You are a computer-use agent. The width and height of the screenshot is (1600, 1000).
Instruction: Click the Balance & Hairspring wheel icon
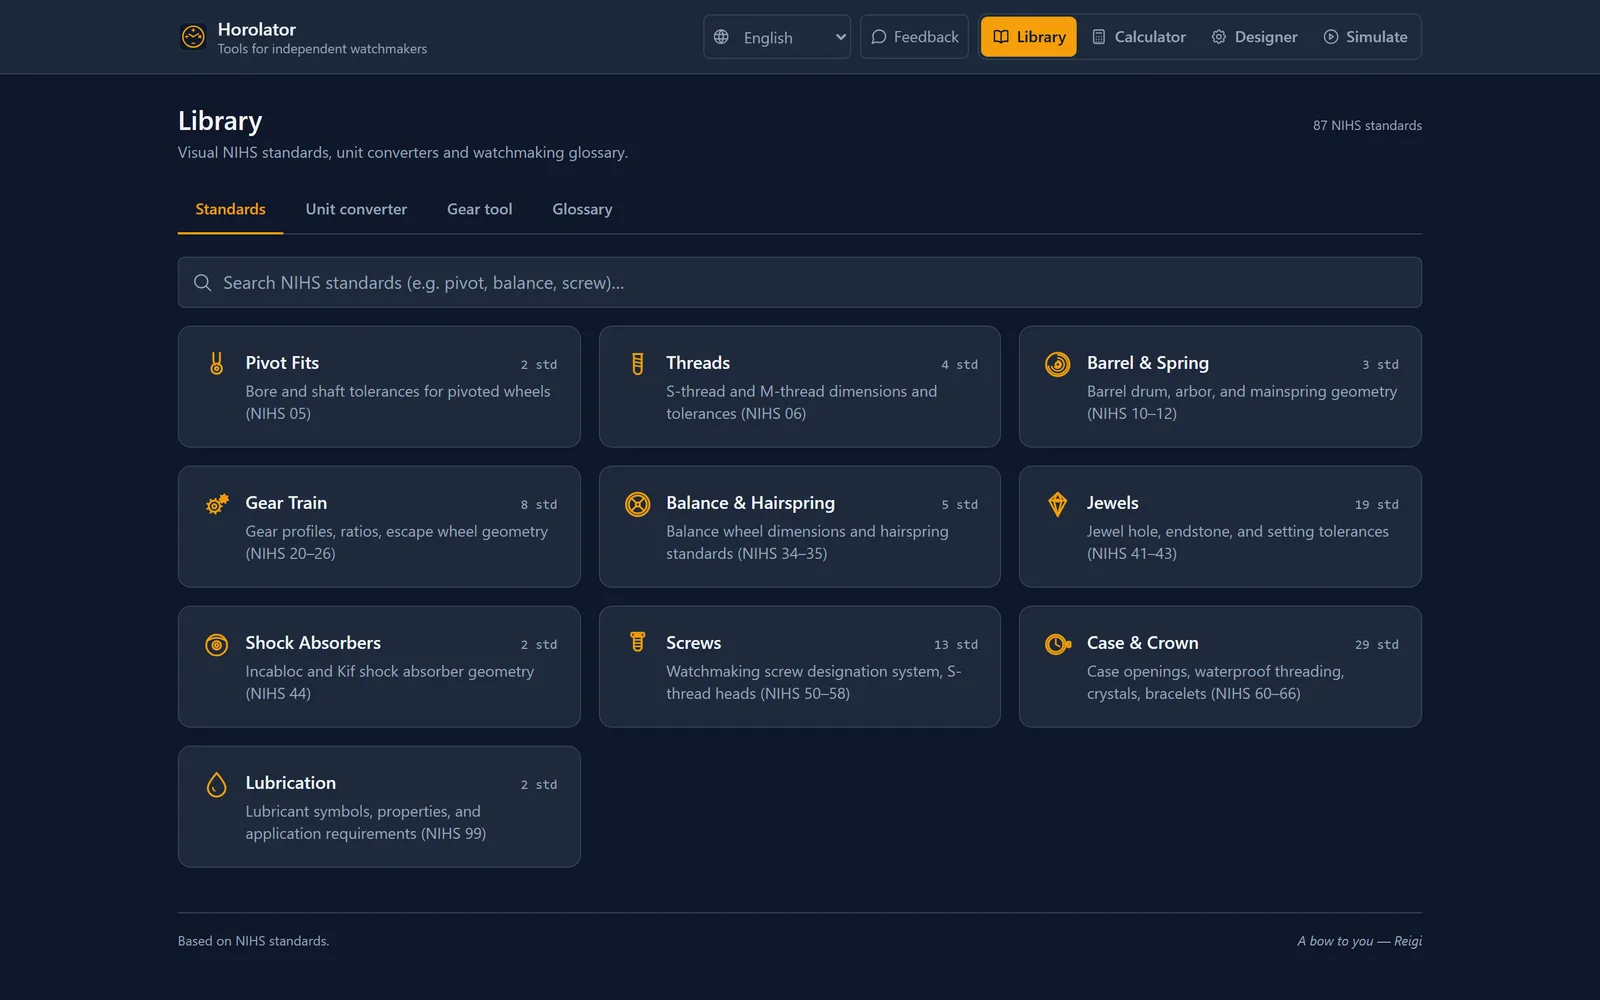click(637, 504)
